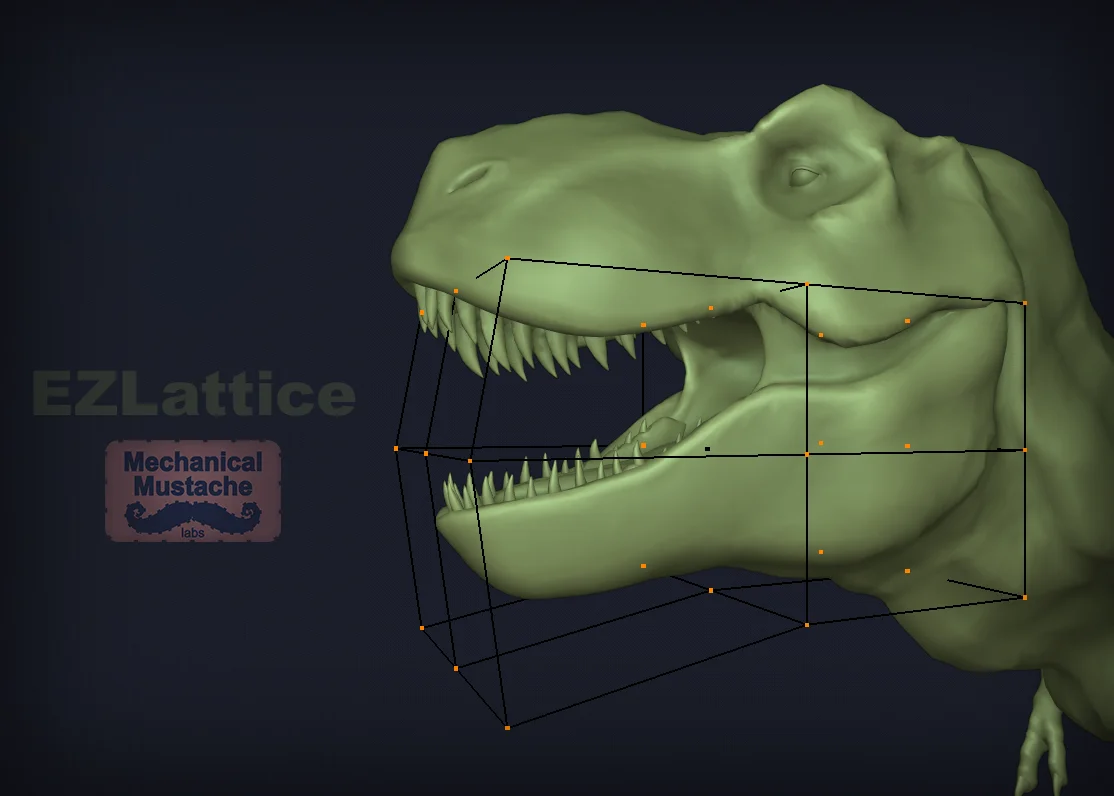Select the lattice corner point above the snout
This screenshot has height=796, width=1114.
(x=507, y=258)
